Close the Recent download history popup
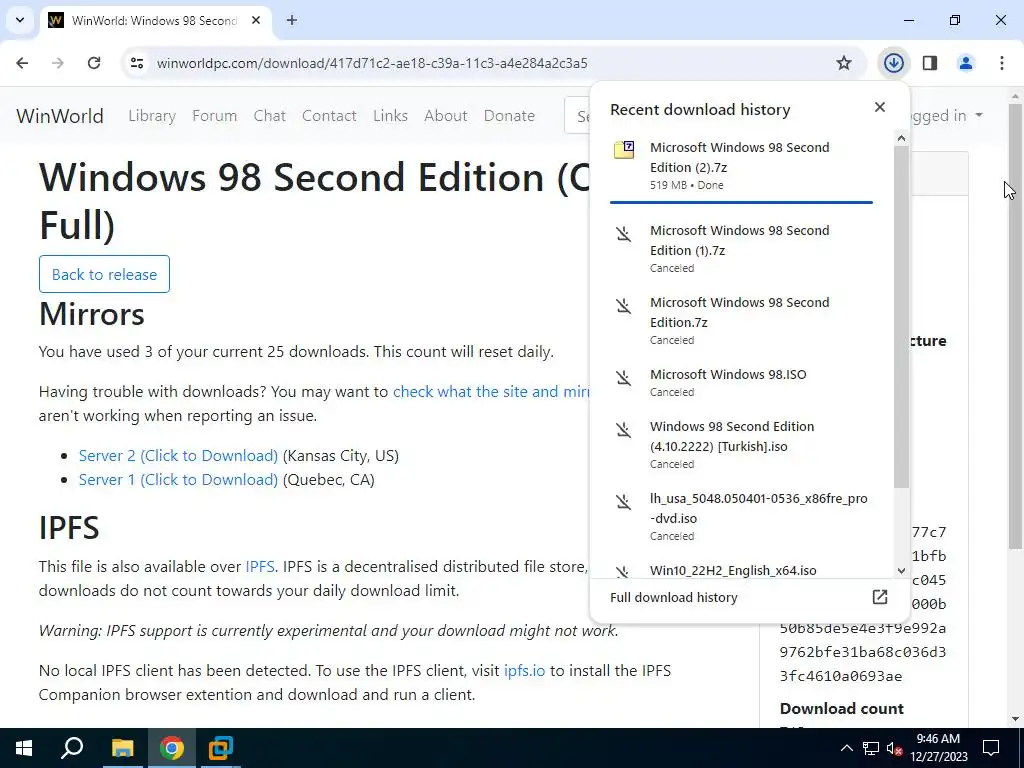The image size is (1024, 768). point(880,107)
